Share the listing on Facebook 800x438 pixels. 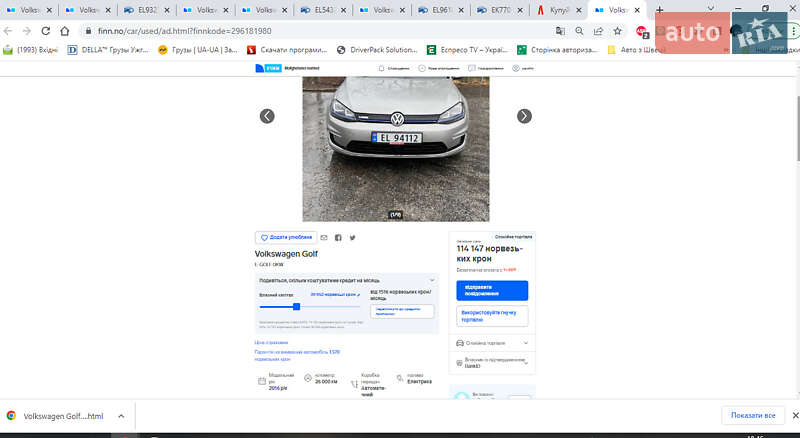(338, 238)
